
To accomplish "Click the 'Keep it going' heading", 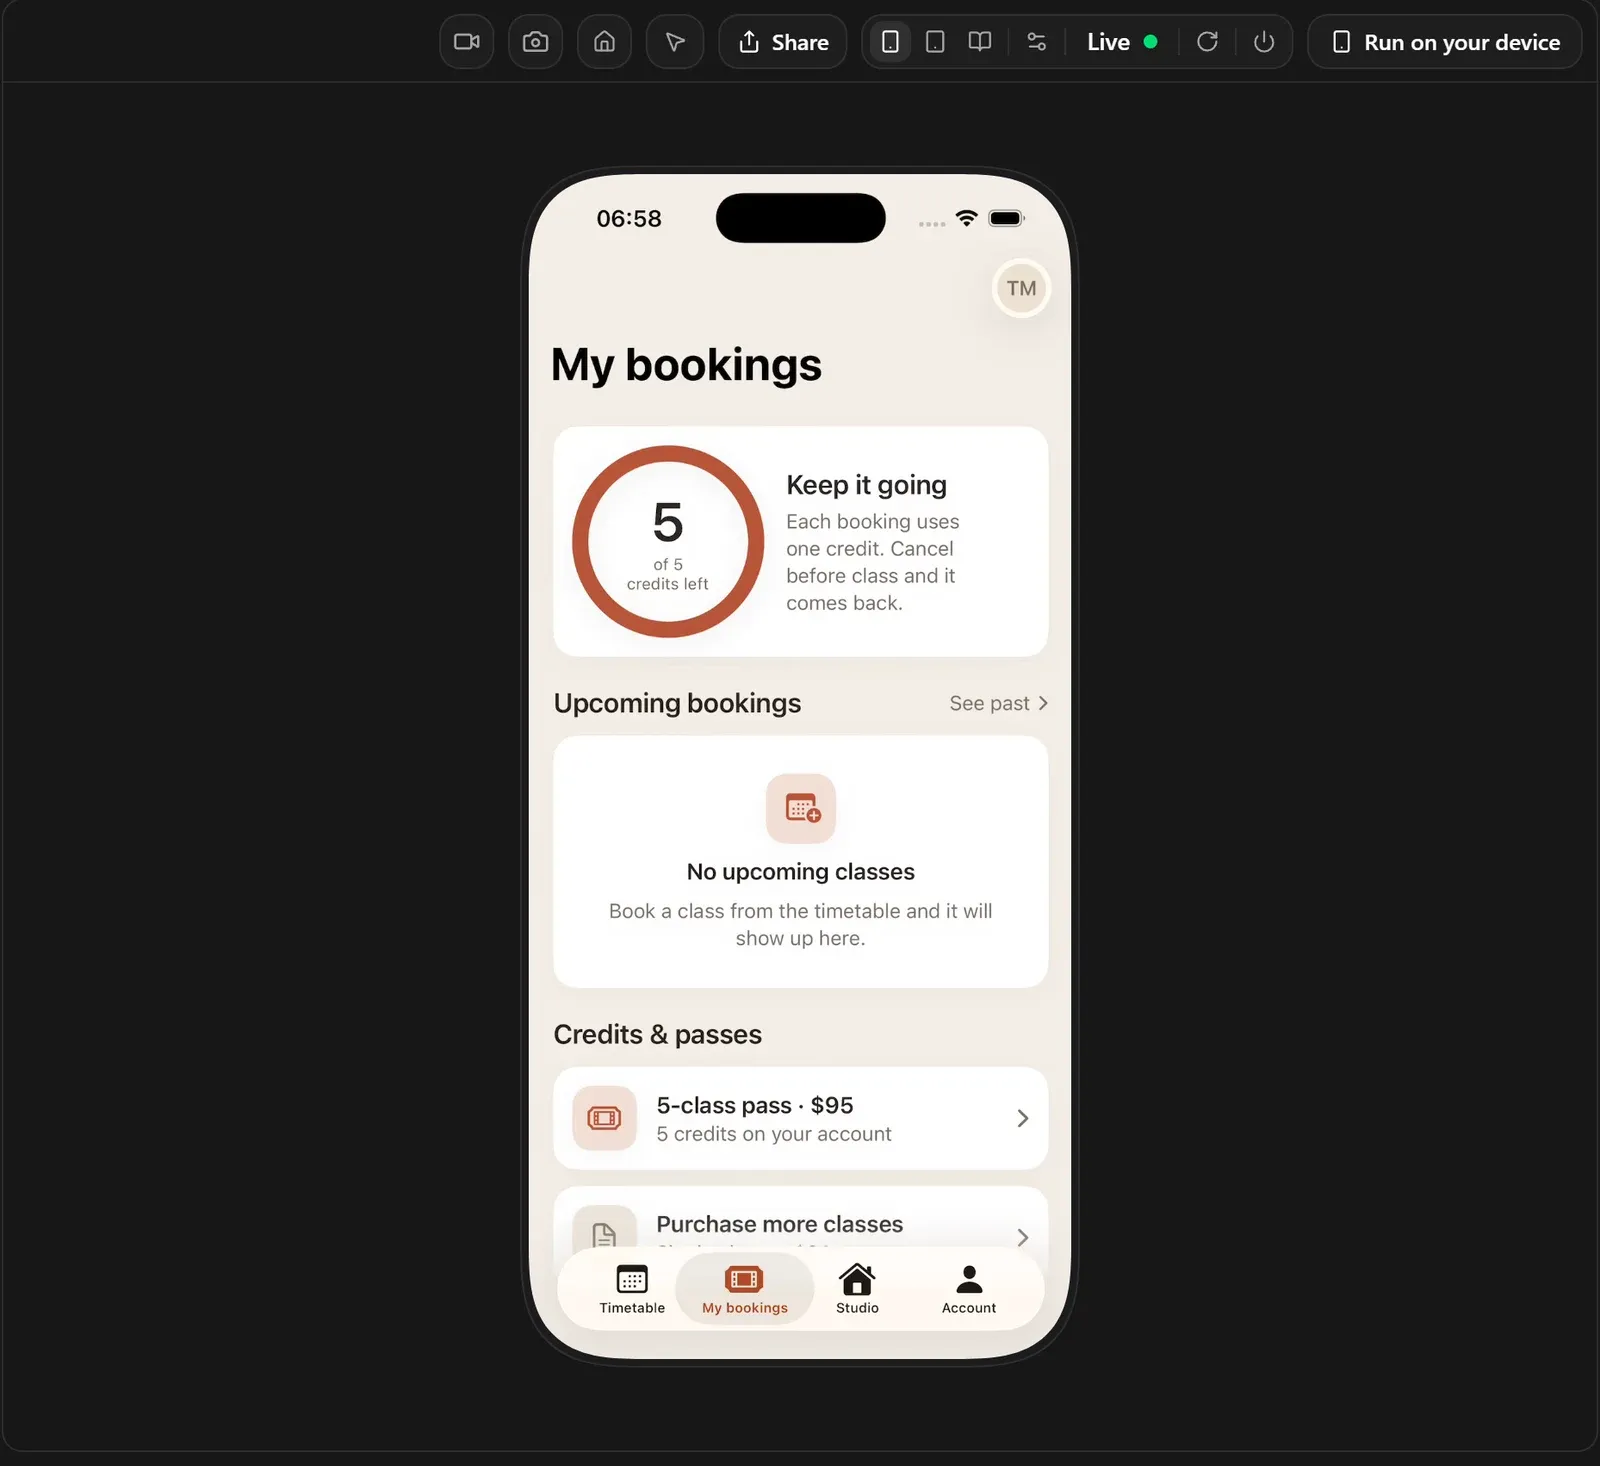I will [866, 485].
